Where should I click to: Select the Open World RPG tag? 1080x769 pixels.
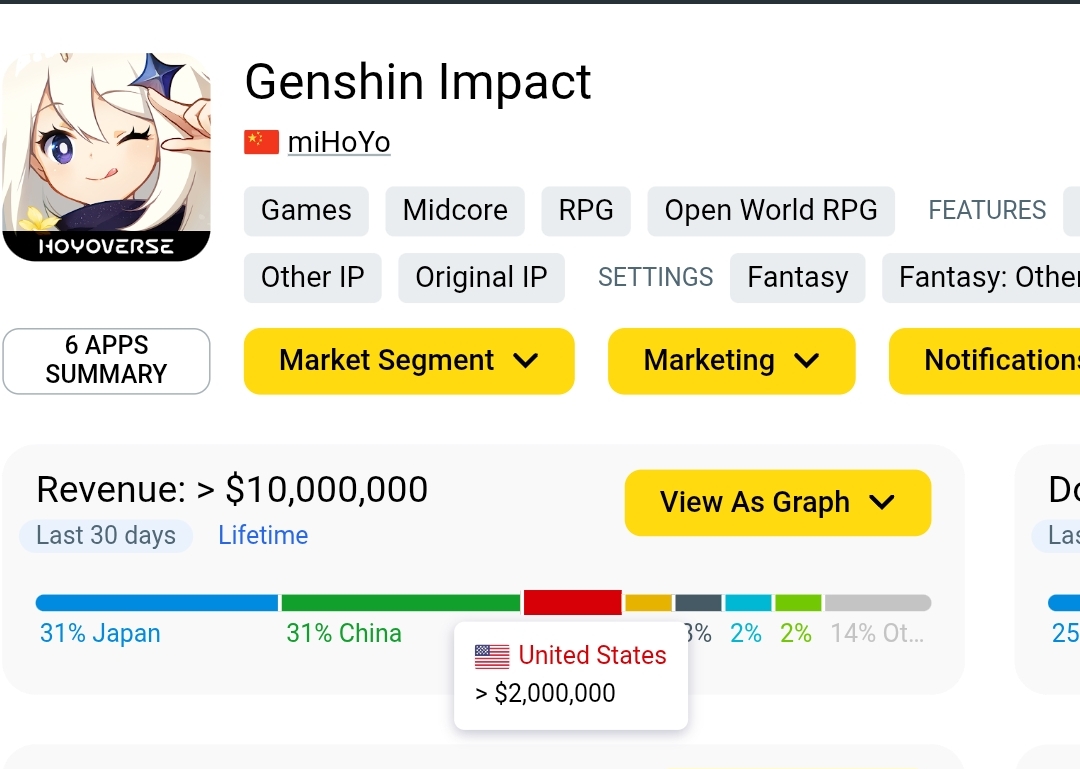click(771, 211)
